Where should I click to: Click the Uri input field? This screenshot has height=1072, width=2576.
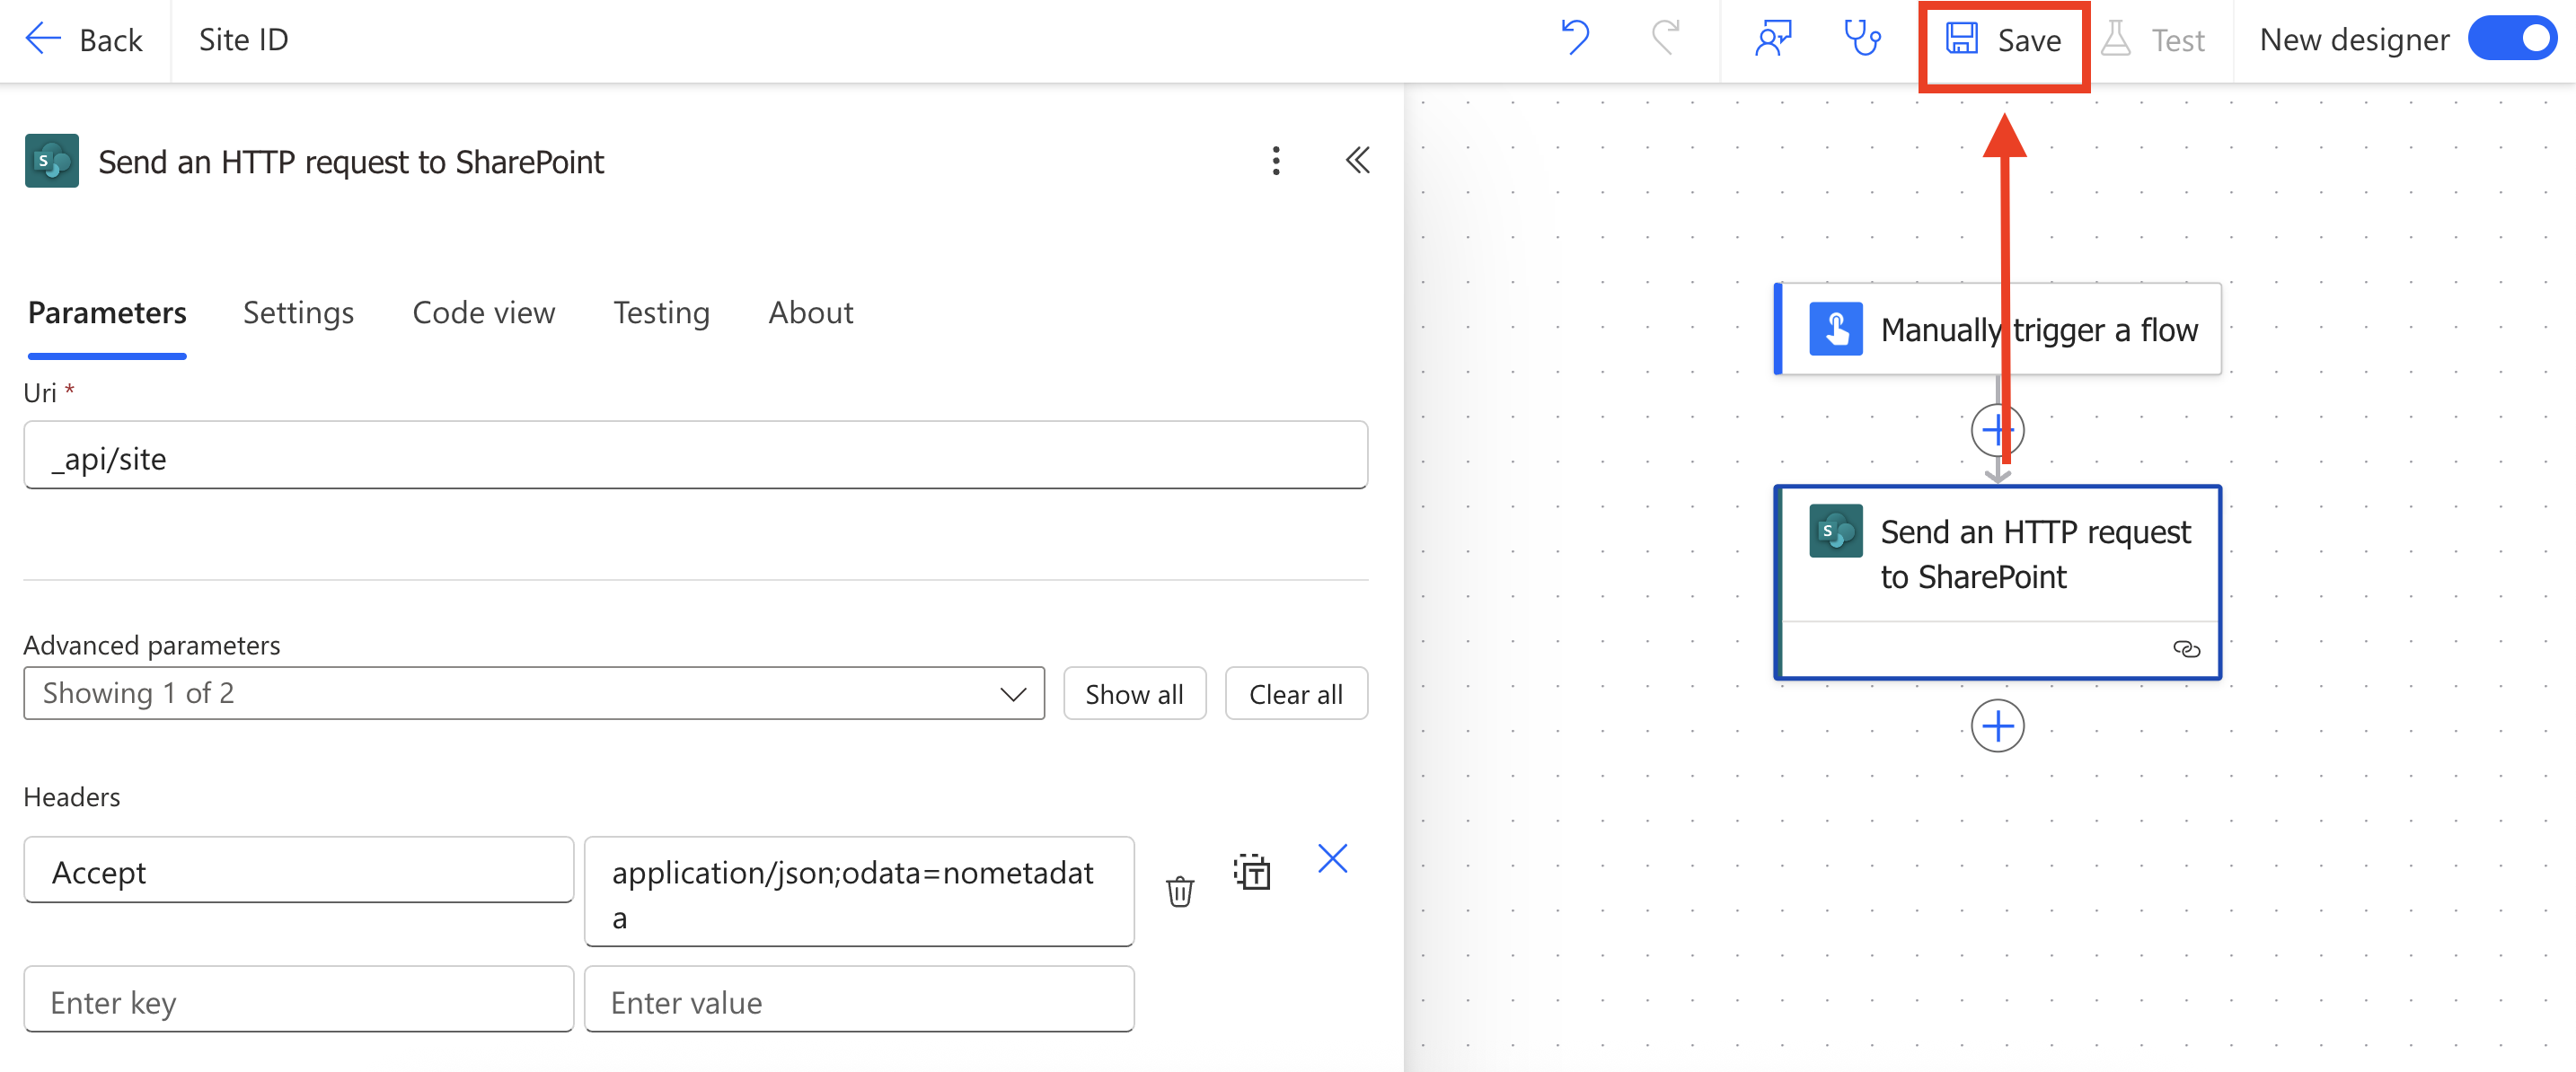[695, 456]
